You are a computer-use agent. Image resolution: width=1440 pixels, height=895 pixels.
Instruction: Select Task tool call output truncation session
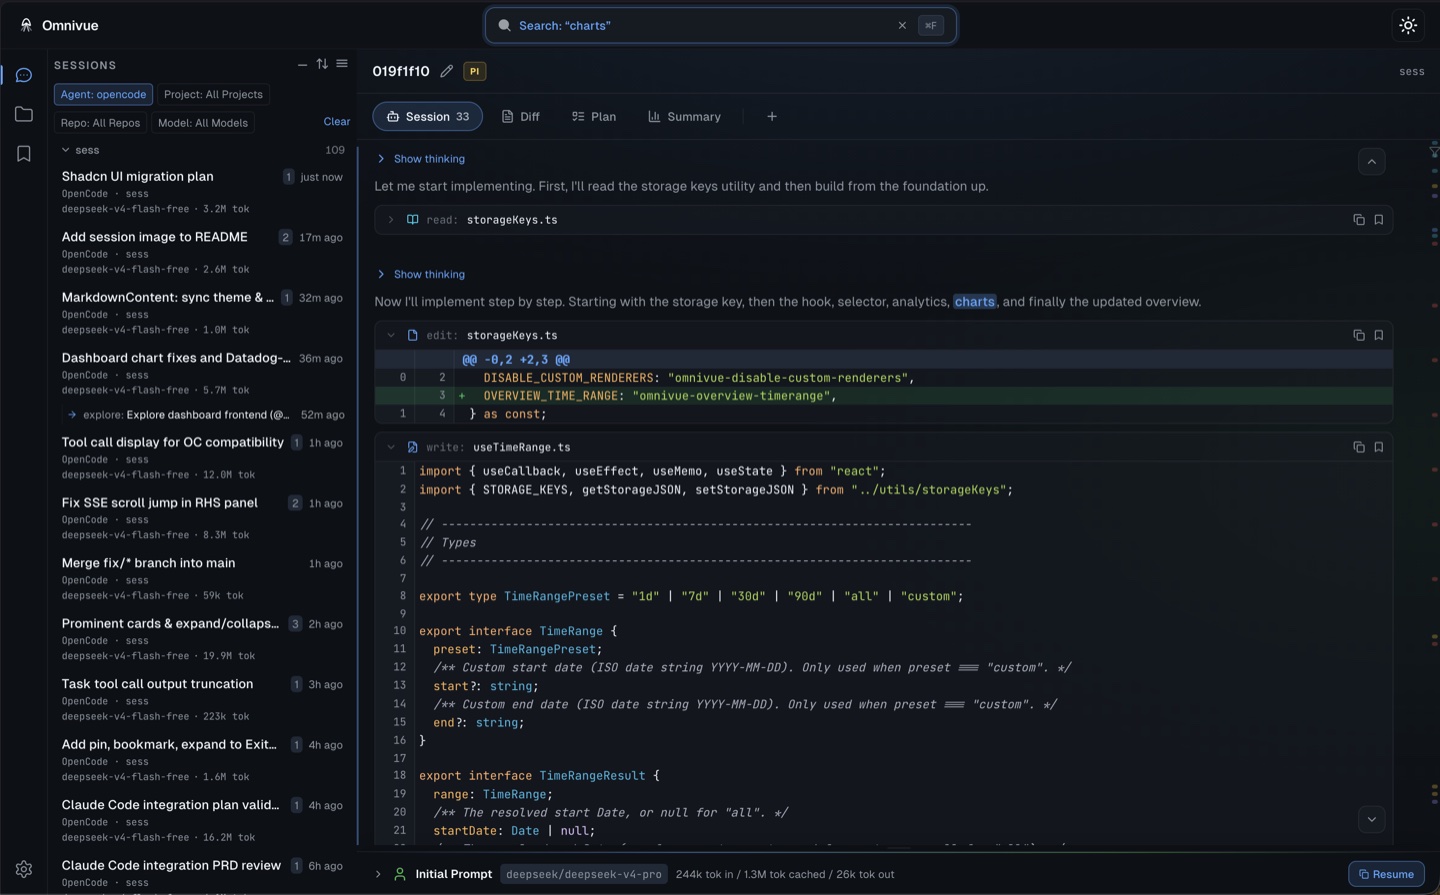[x=202, y=699]
